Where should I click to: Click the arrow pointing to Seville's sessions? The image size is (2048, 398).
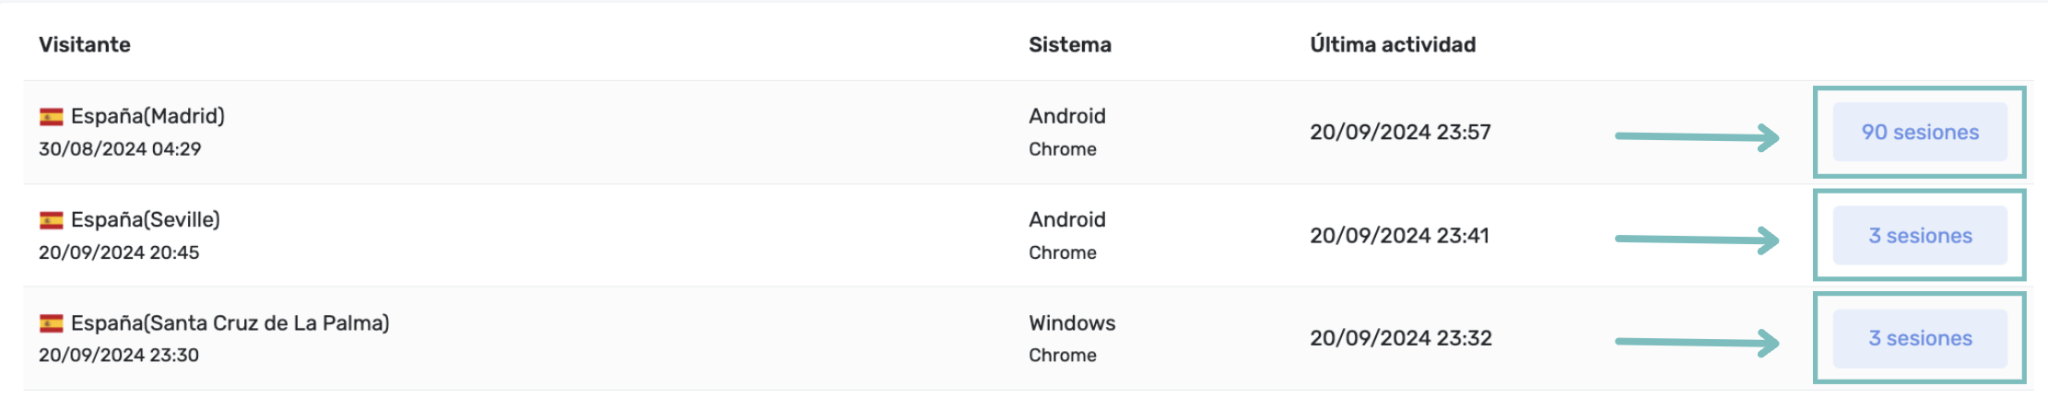click(1697, 240)
